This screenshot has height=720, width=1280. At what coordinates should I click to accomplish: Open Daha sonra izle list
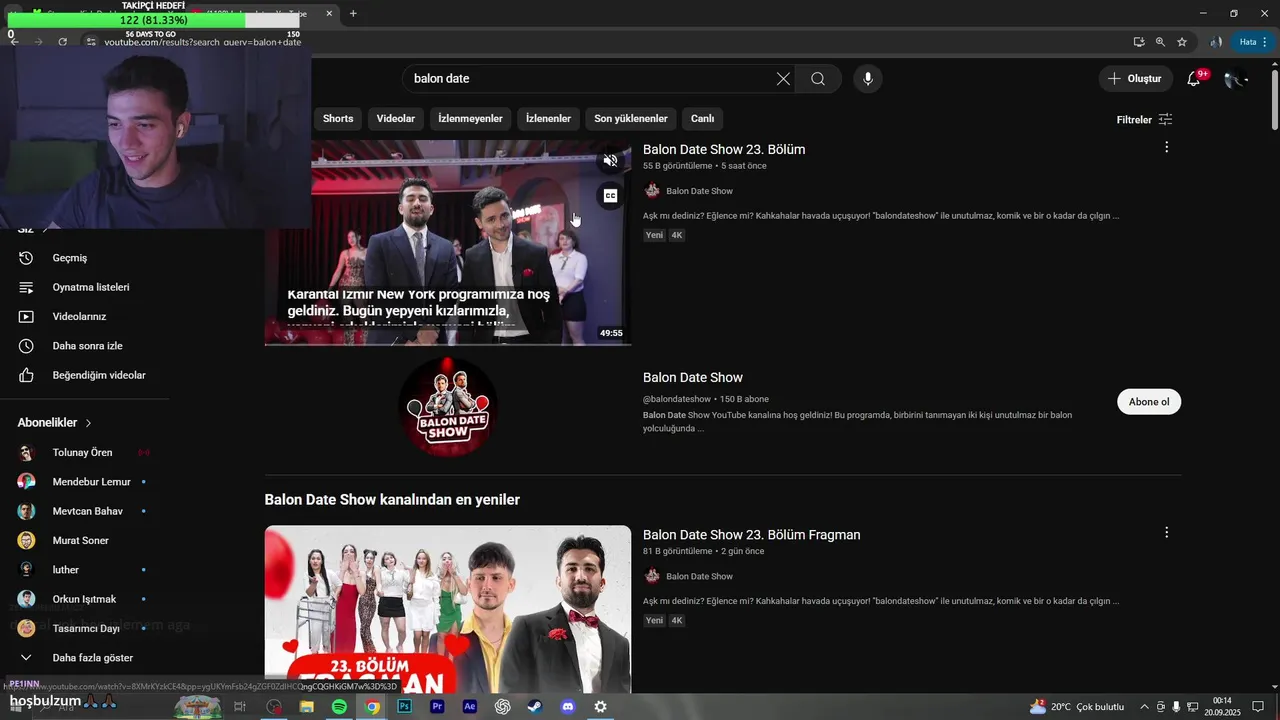[85, 346]
